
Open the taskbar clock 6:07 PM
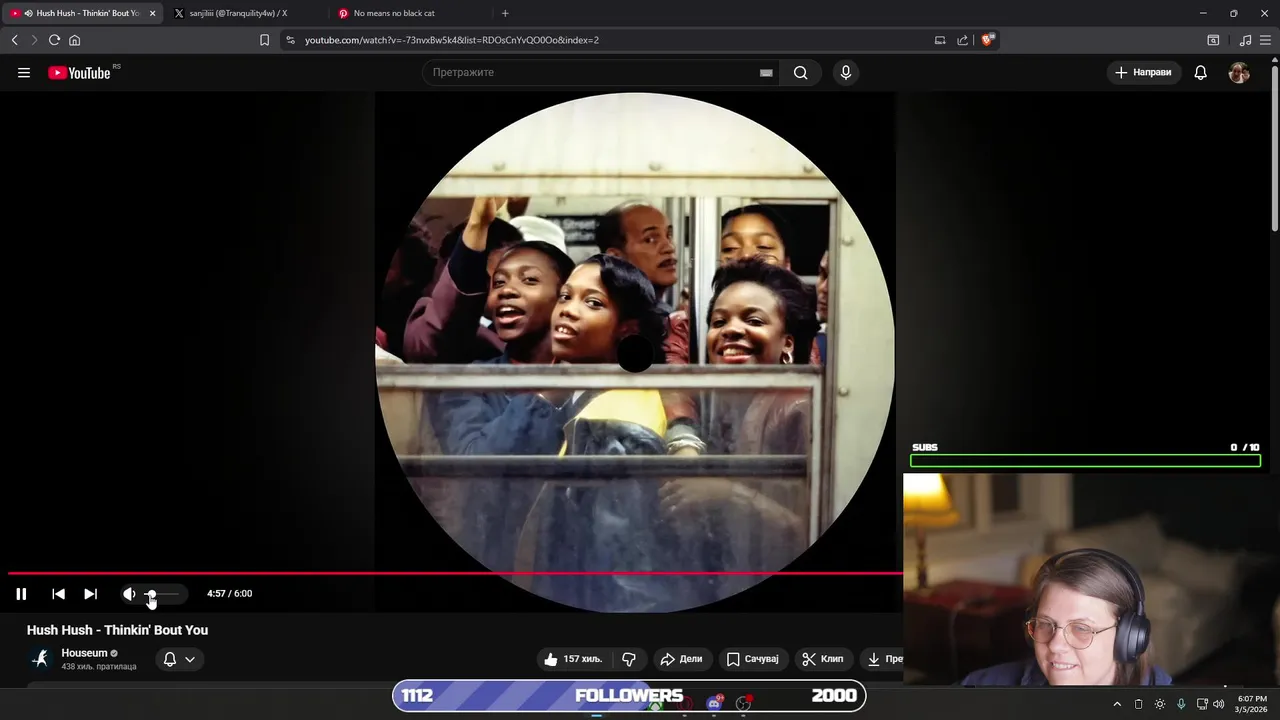point(1252,704)
